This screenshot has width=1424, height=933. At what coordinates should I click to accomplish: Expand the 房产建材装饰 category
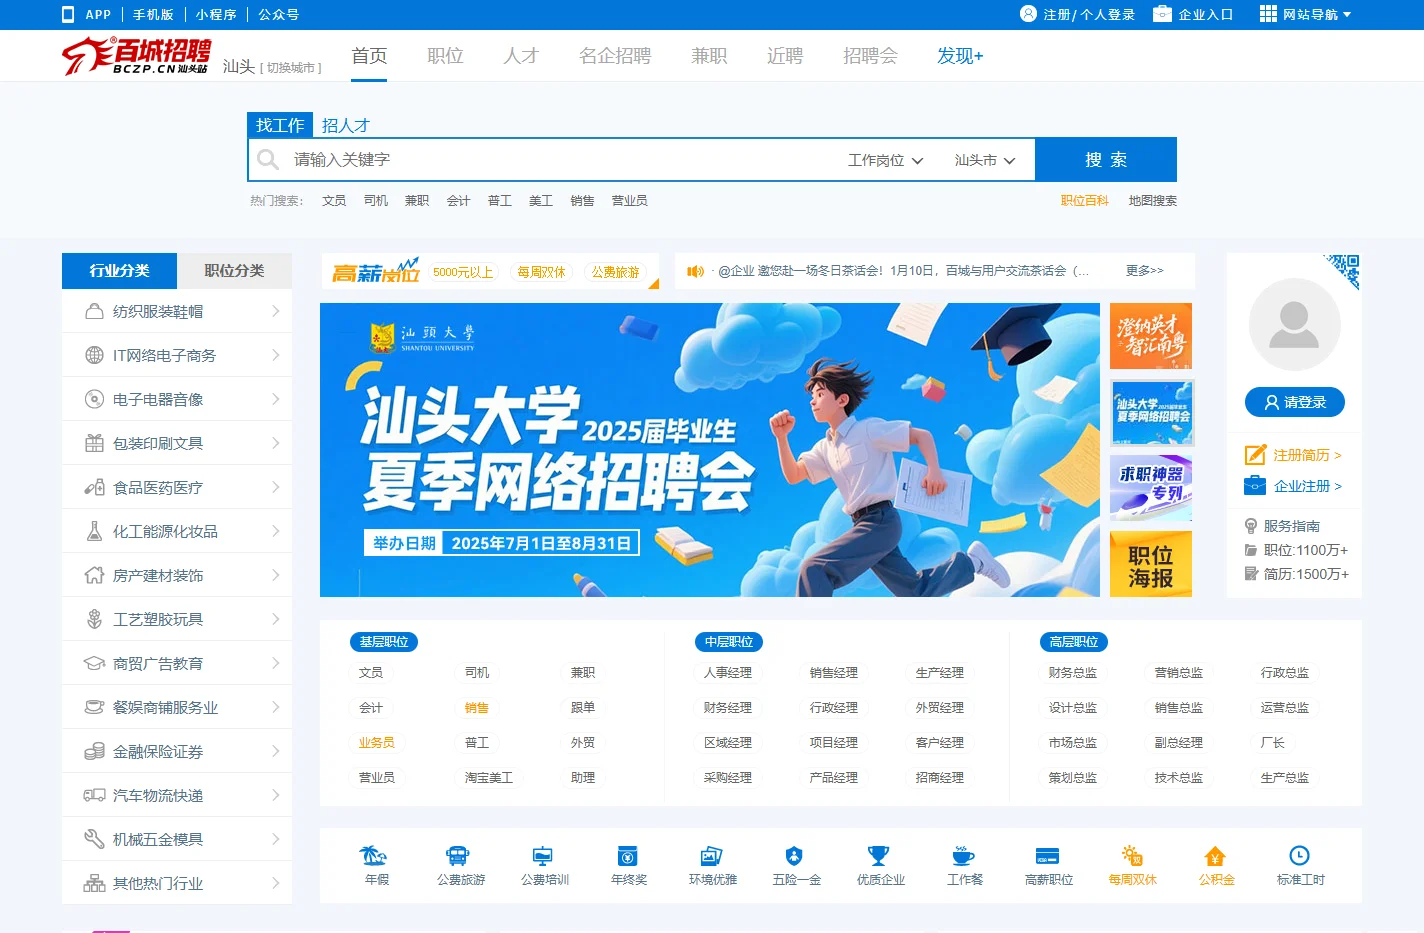pos(177,575)
